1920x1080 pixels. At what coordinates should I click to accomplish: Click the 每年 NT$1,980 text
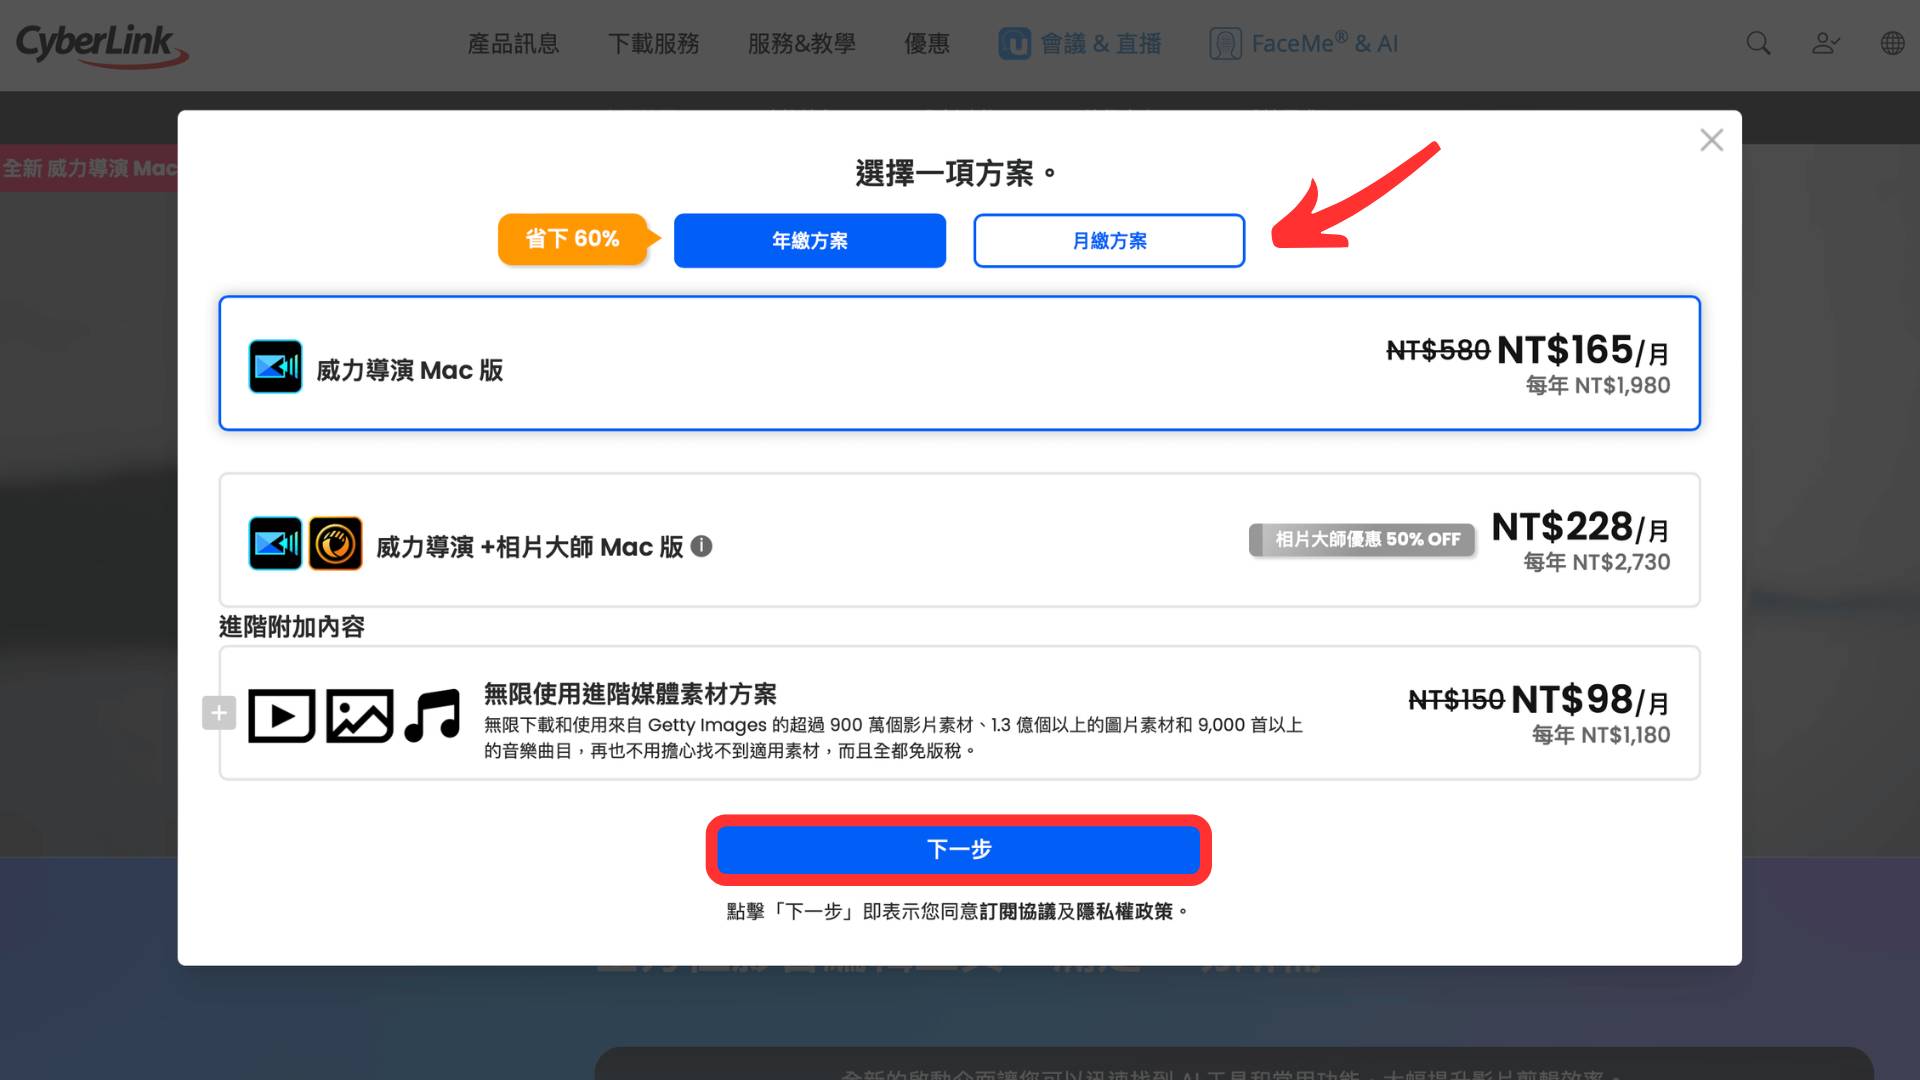[x=1598, y=386]
